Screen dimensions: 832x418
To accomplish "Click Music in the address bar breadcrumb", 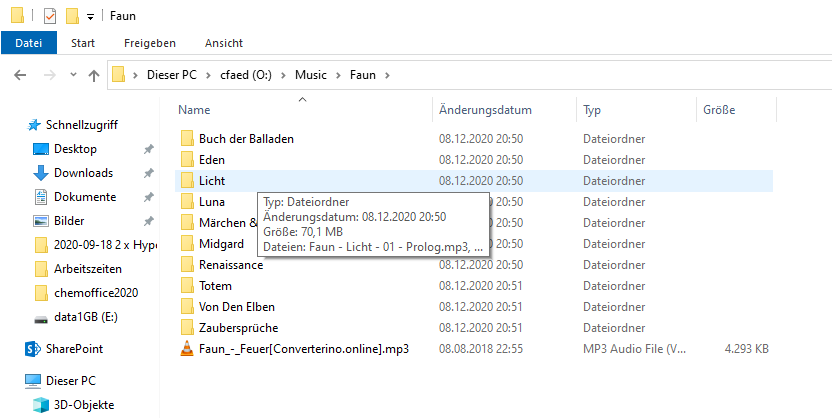I will tap(311, 75).
